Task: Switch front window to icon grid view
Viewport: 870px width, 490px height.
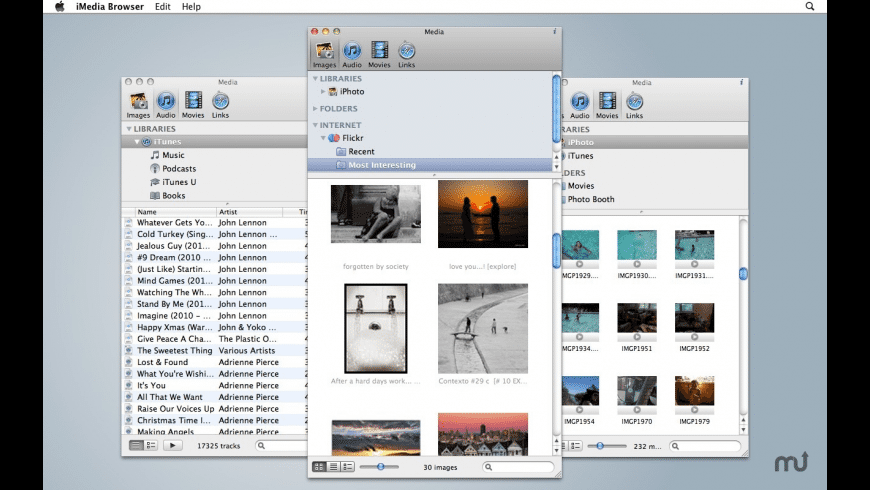Action: click(319, 467)
